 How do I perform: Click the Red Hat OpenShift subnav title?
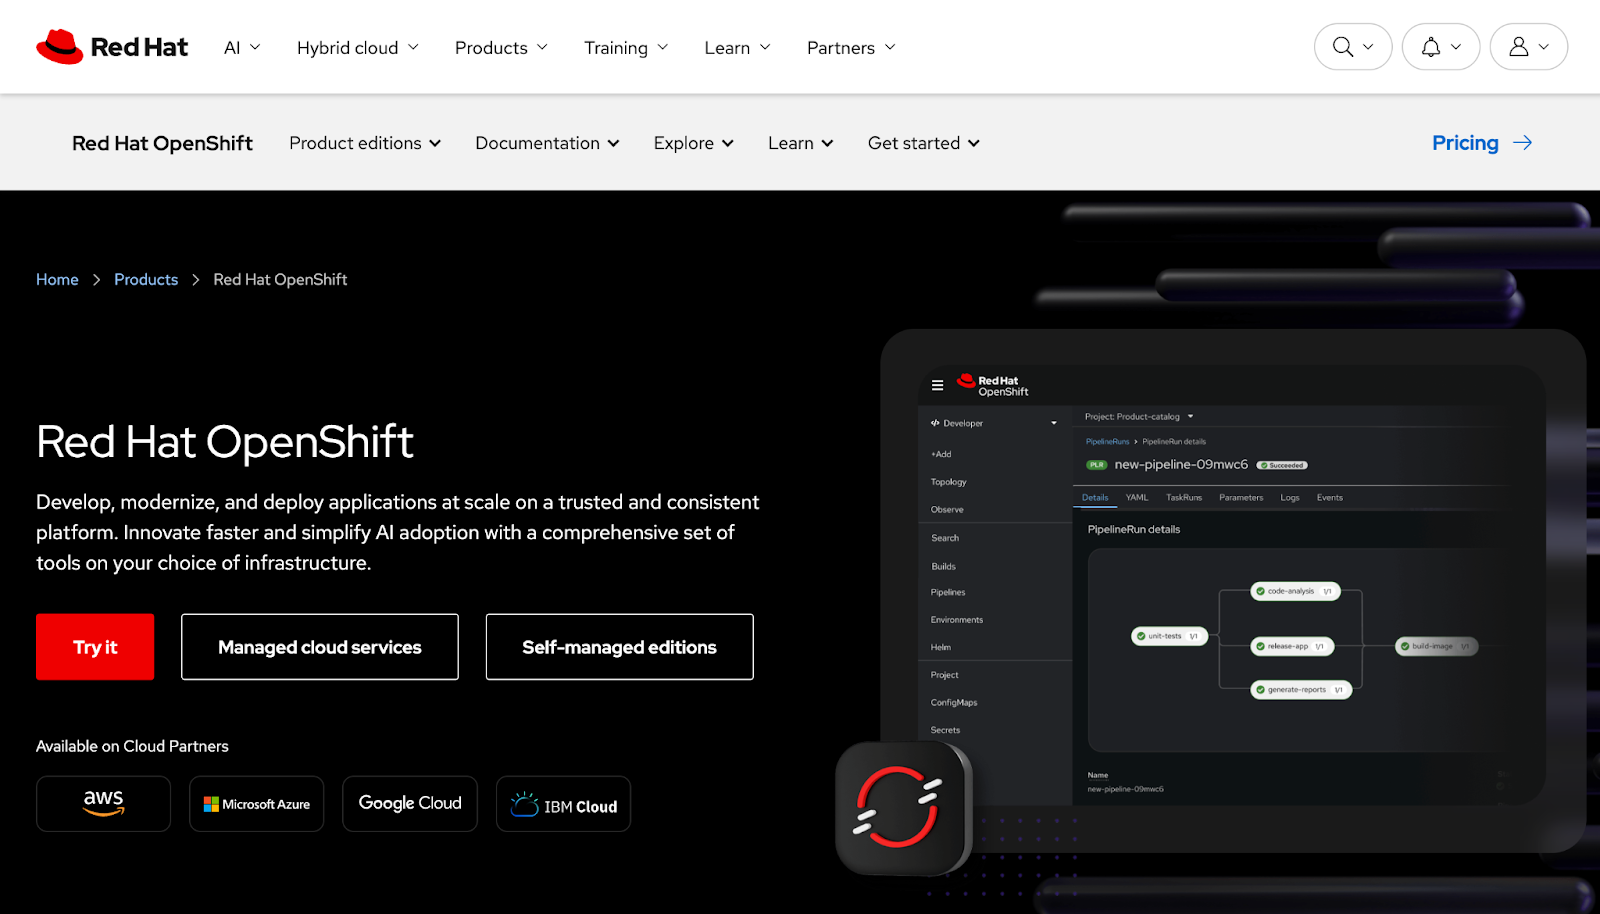[x=162, y=143]
